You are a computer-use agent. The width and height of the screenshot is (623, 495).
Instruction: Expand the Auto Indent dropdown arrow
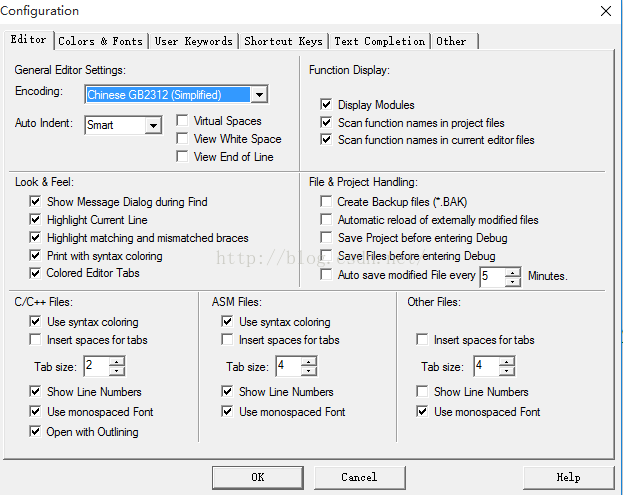pos(153,126)
